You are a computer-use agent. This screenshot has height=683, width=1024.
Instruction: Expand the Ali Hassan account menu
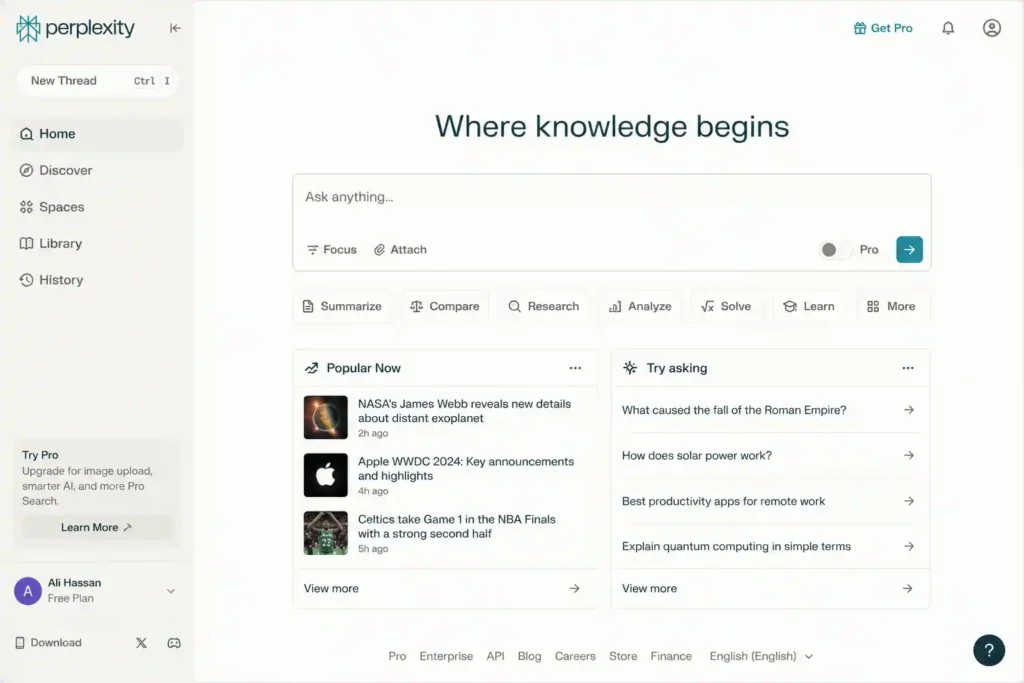pyautogui.click(x=170, y=591)
